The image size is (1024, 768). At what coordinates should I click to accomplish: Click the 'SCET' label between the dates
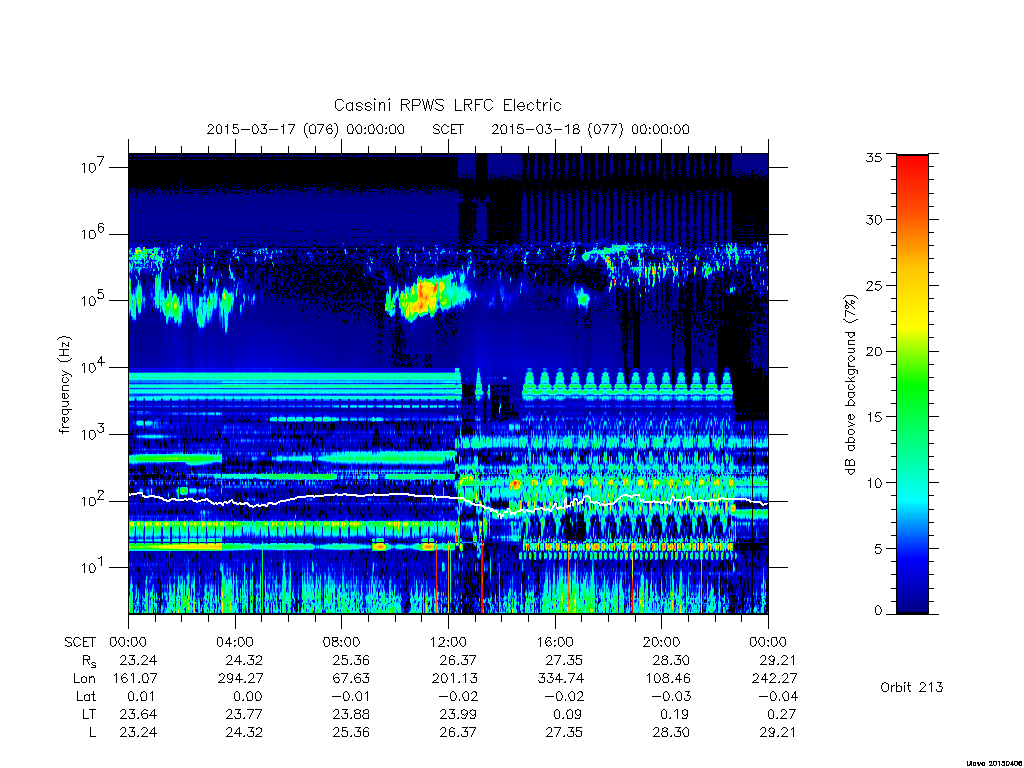click(448, 129)
